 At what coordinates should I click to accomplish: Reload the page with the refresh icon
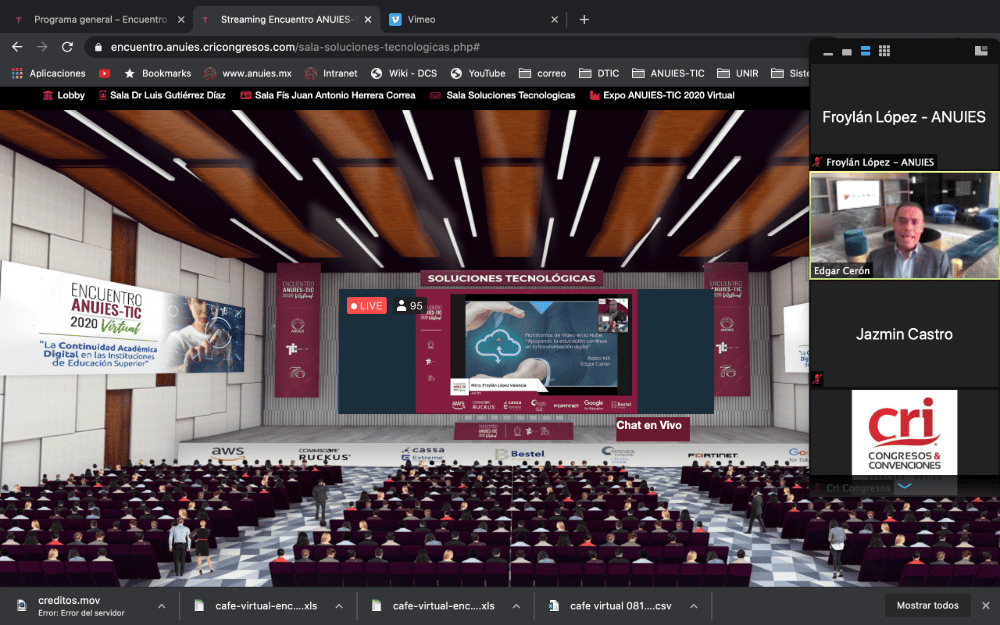tap(67, 47)
